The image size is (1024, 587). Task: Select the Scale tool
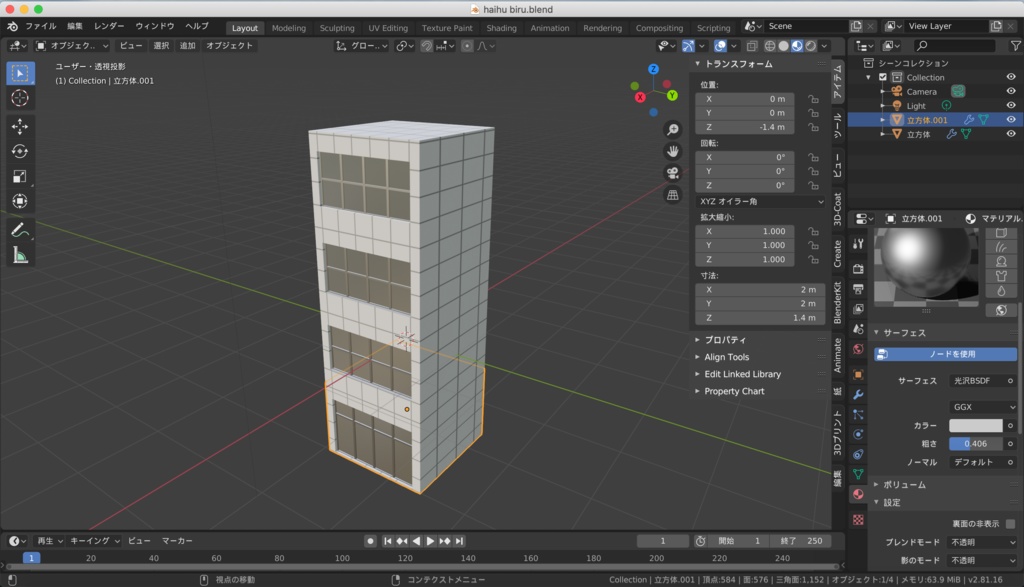(x=20, y=176)
